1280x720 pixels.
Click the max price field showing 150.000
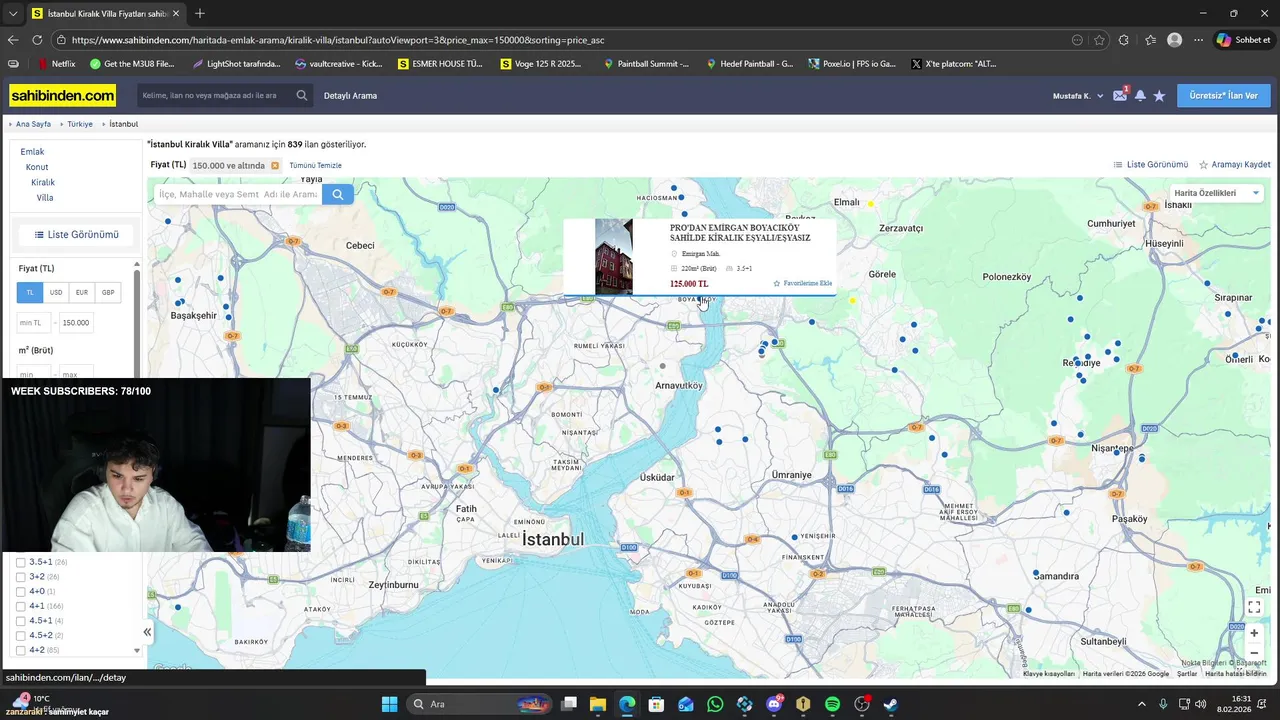coord(76,323)
